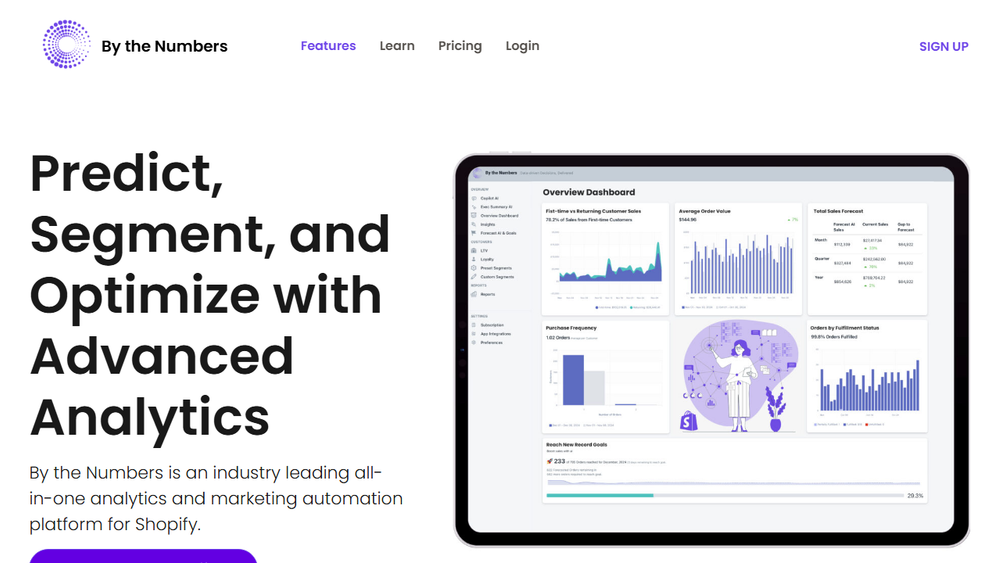Click the App Integrations sidebar icon
This screenshot has height=563, width=1000.
click(x=474, y=334)
